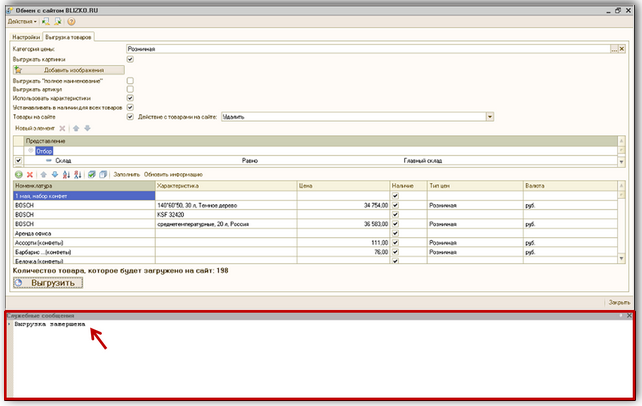
Task: Open price category selection with the ellipsis button
Action: (x=614, y=49)
